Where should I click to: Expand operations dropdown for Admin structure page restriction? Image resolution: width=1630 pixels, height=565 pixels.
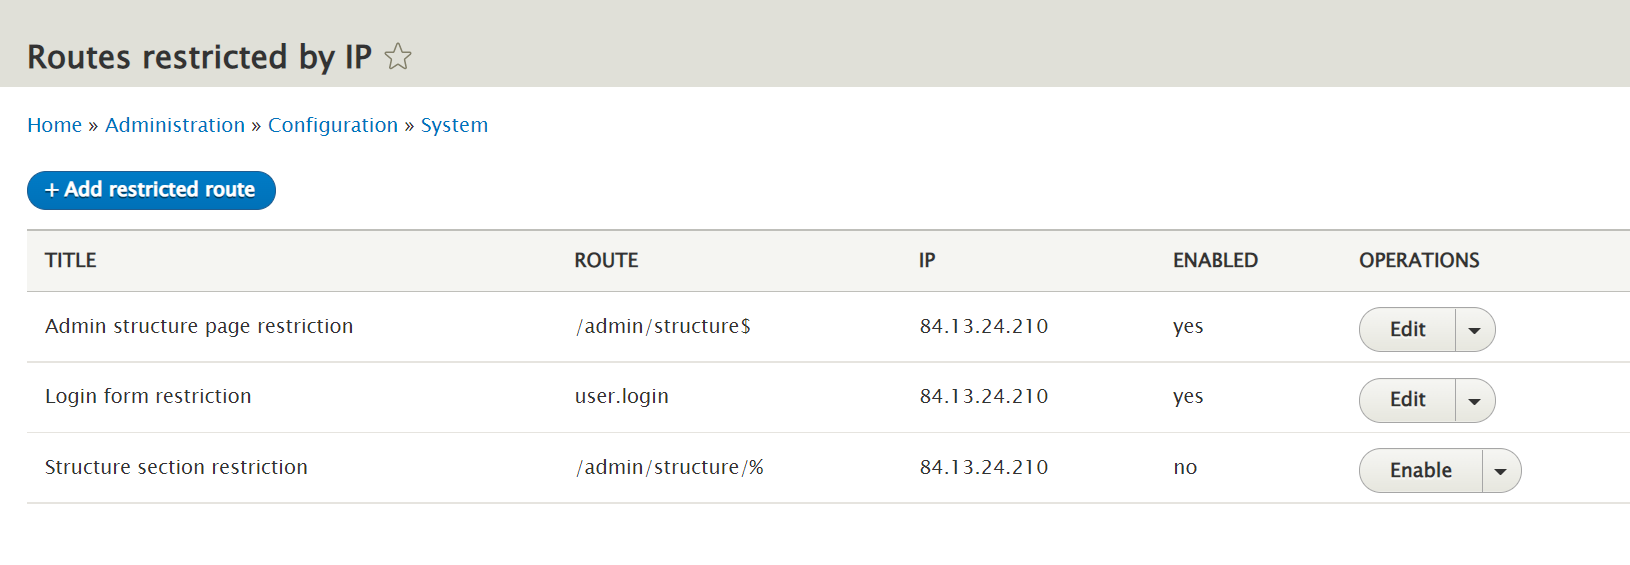pyautogui.click(x=1475, y=330)
